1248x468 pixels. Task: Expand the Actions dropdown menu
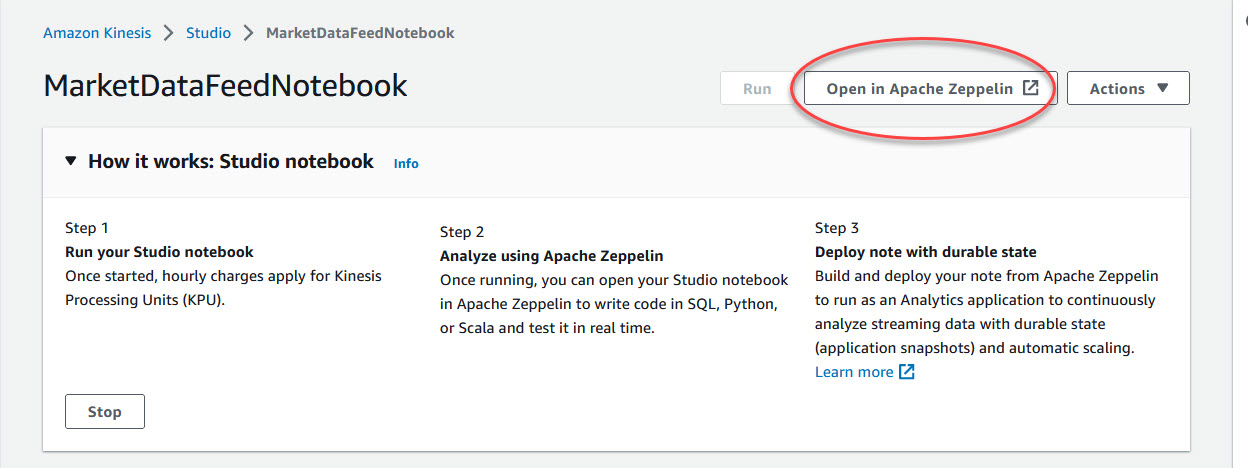click(1128, 88)
